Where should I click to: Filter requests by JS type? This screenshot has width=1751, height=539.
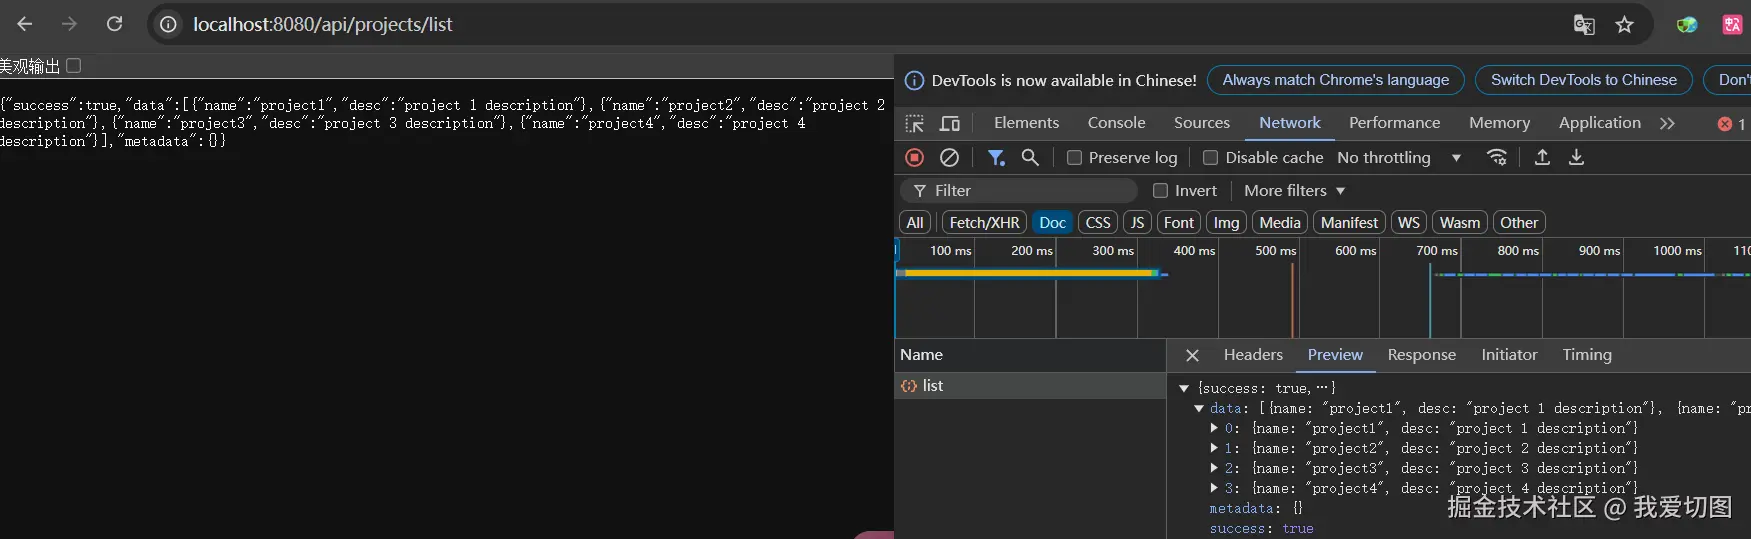[x=1137, y=223]
